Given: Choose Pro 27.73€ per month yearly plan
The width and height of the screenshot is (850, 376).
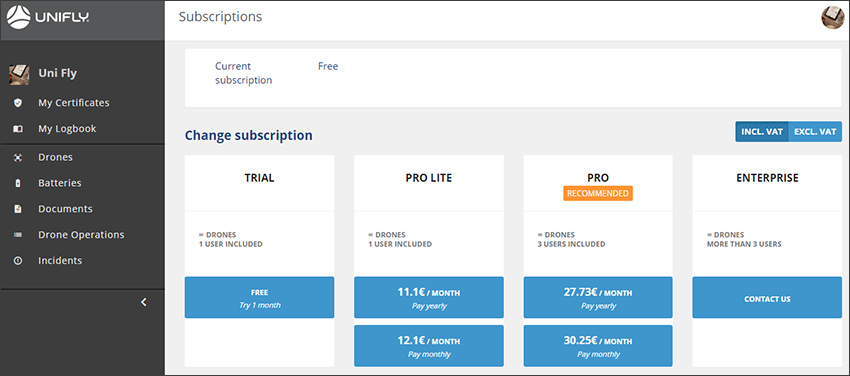Looking at the screenshot, I should 598,297.
